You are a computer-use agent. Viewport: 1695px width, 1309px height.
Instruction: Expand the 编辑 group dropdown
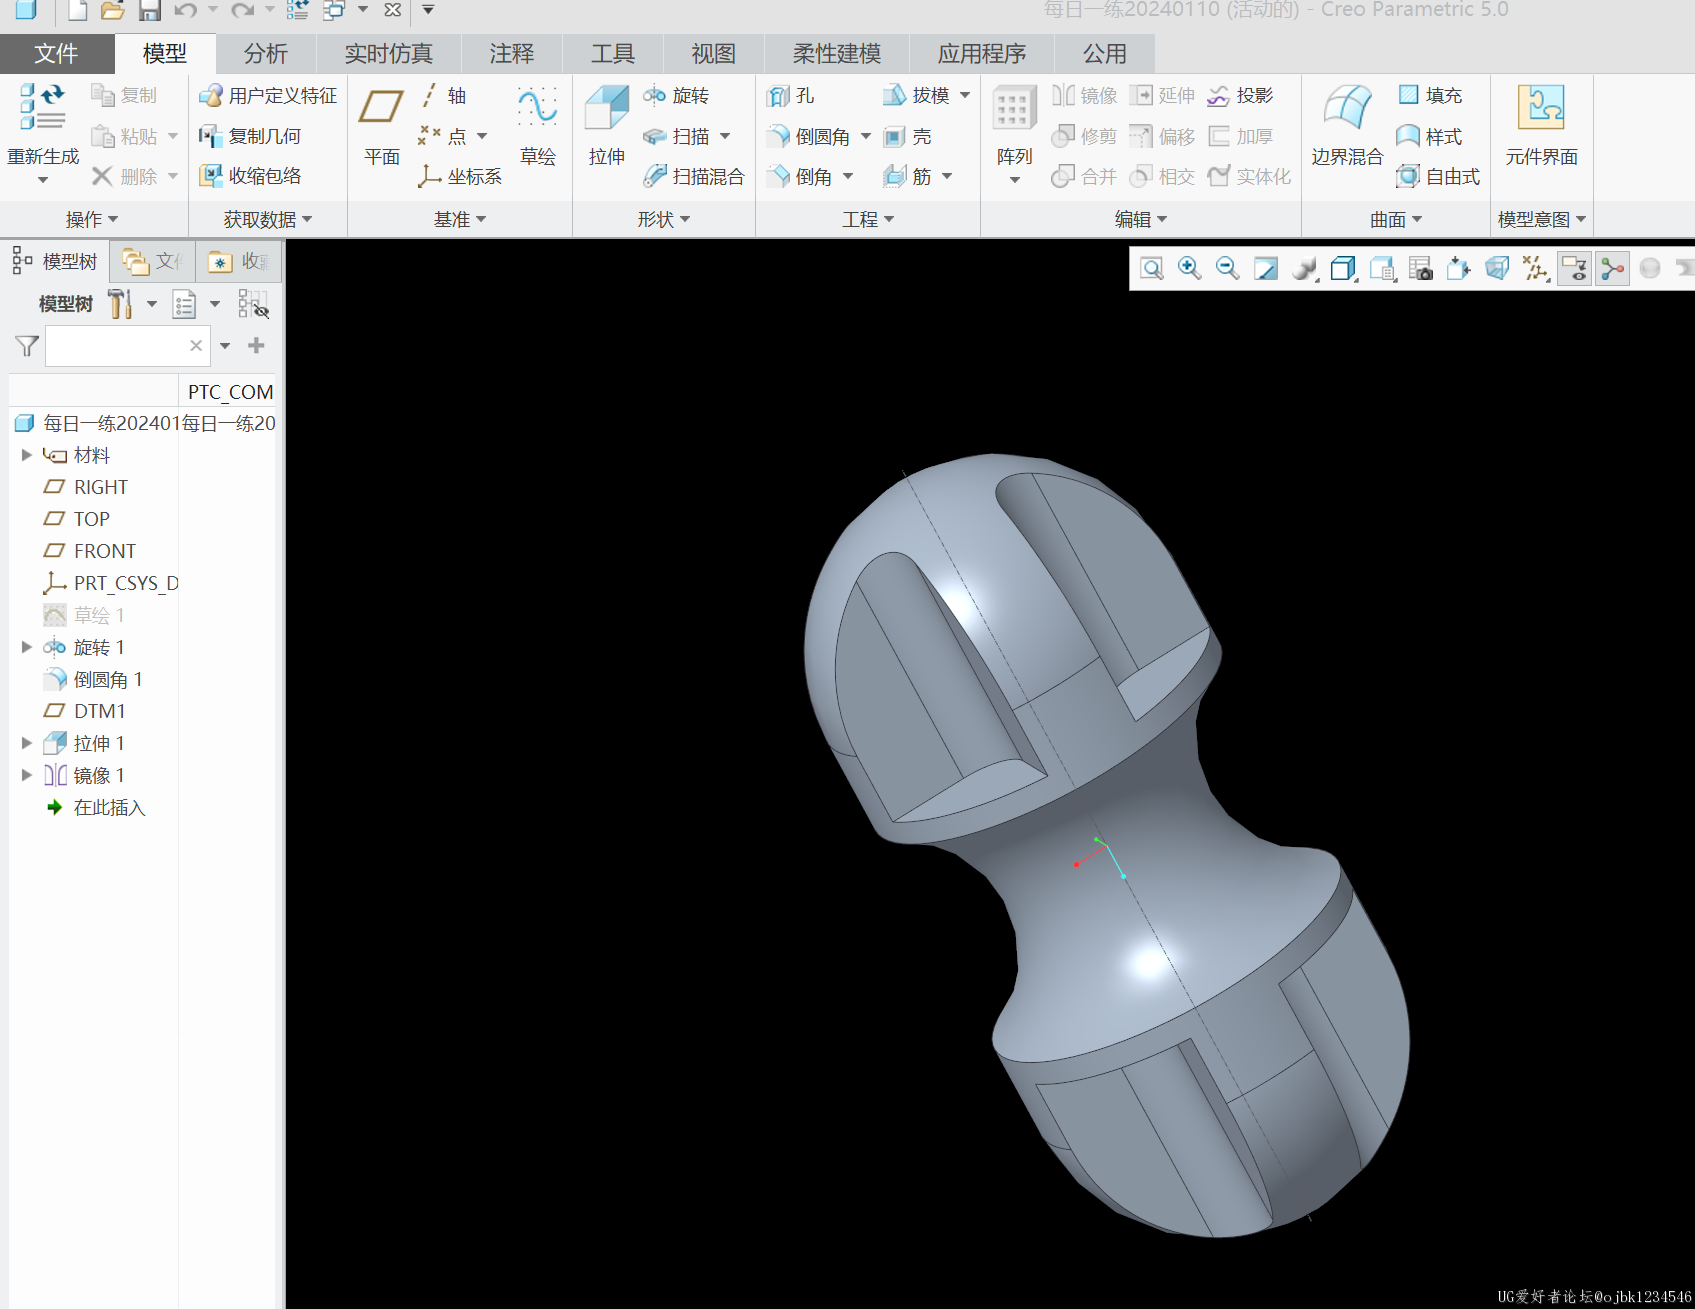[x=1141, y=219]
